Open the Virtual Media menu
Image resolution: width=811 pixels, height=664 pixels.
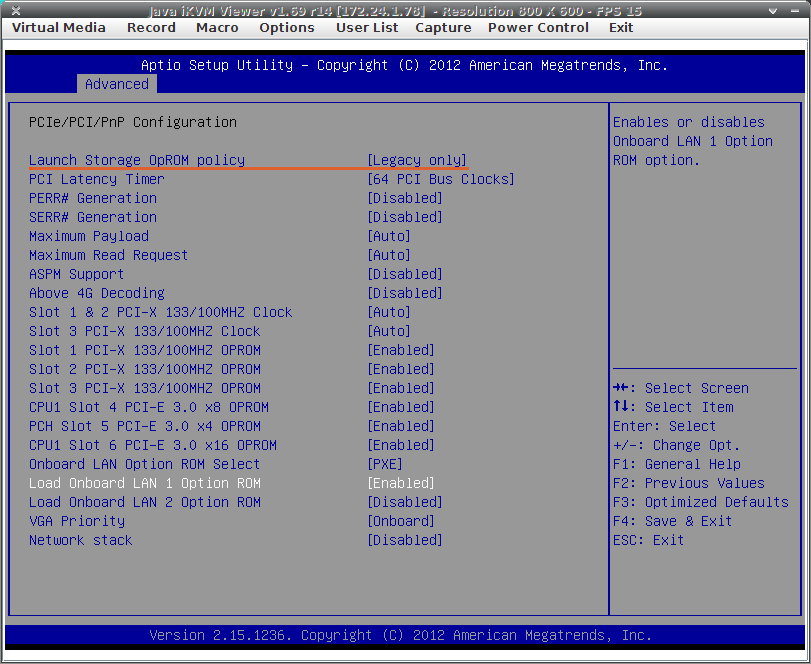click(x=58, y=27)
